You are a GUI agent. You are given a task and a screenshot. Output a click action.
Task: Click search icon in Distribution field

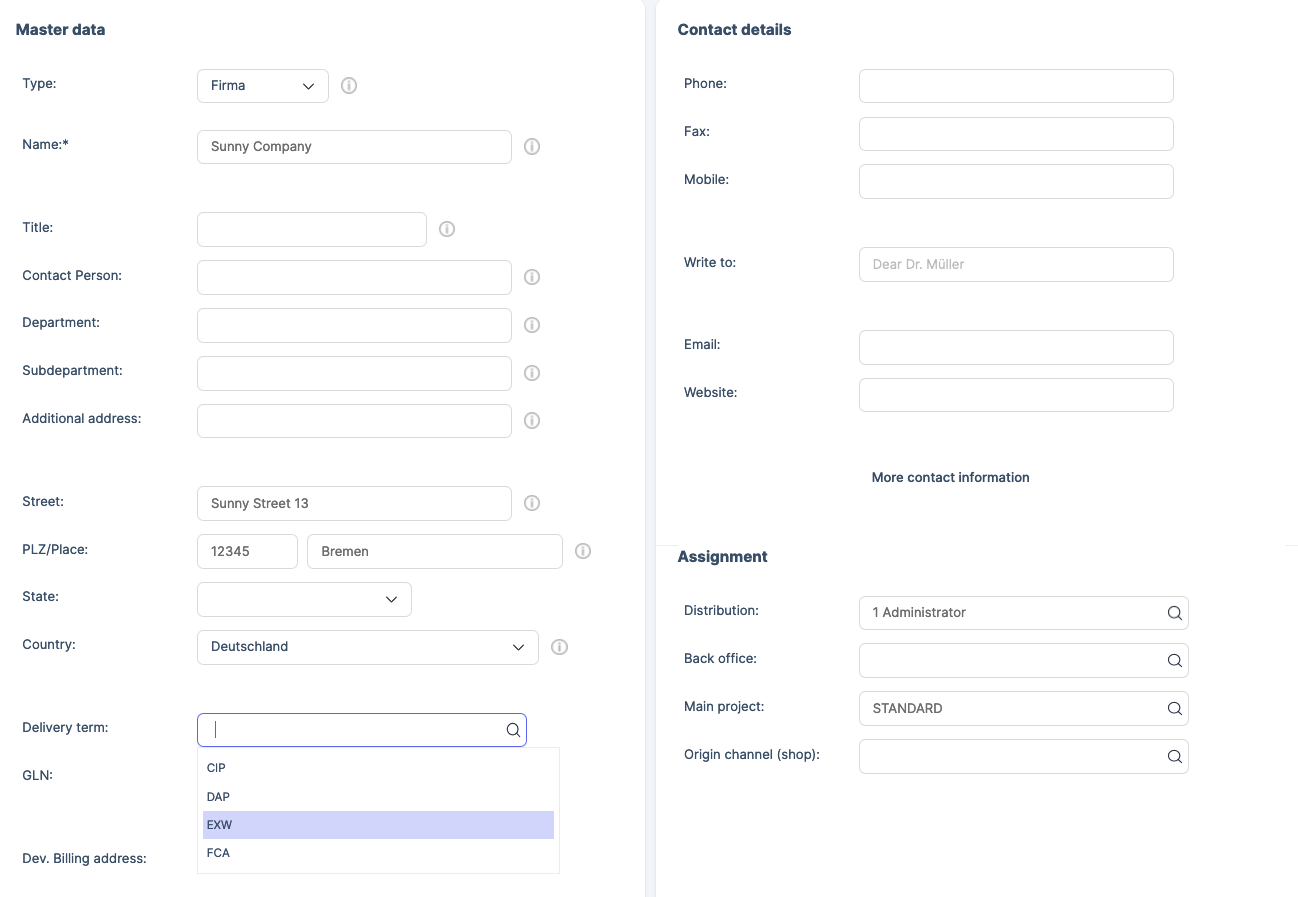coord(1175,613)
